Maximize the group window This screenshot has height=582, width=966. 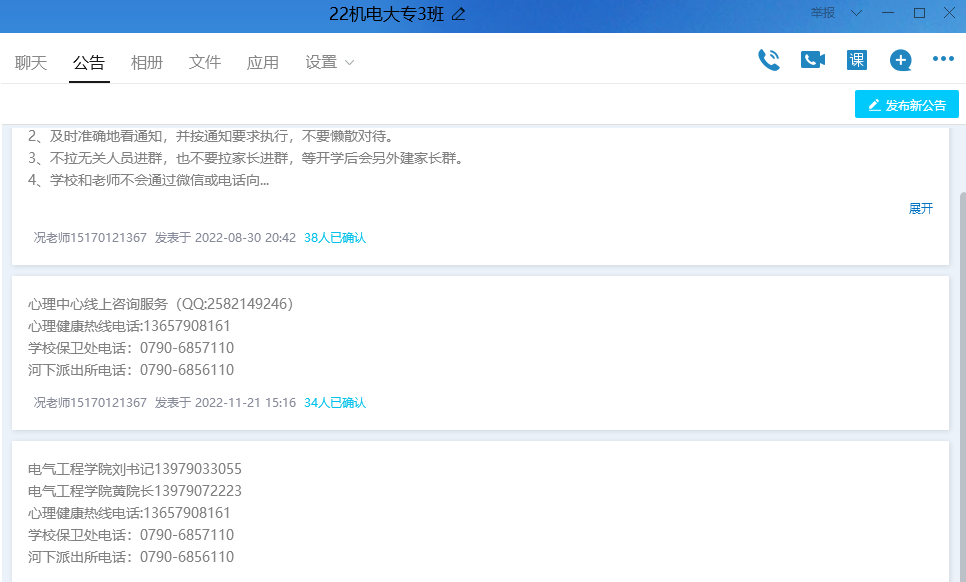click(x=920, y=13)
